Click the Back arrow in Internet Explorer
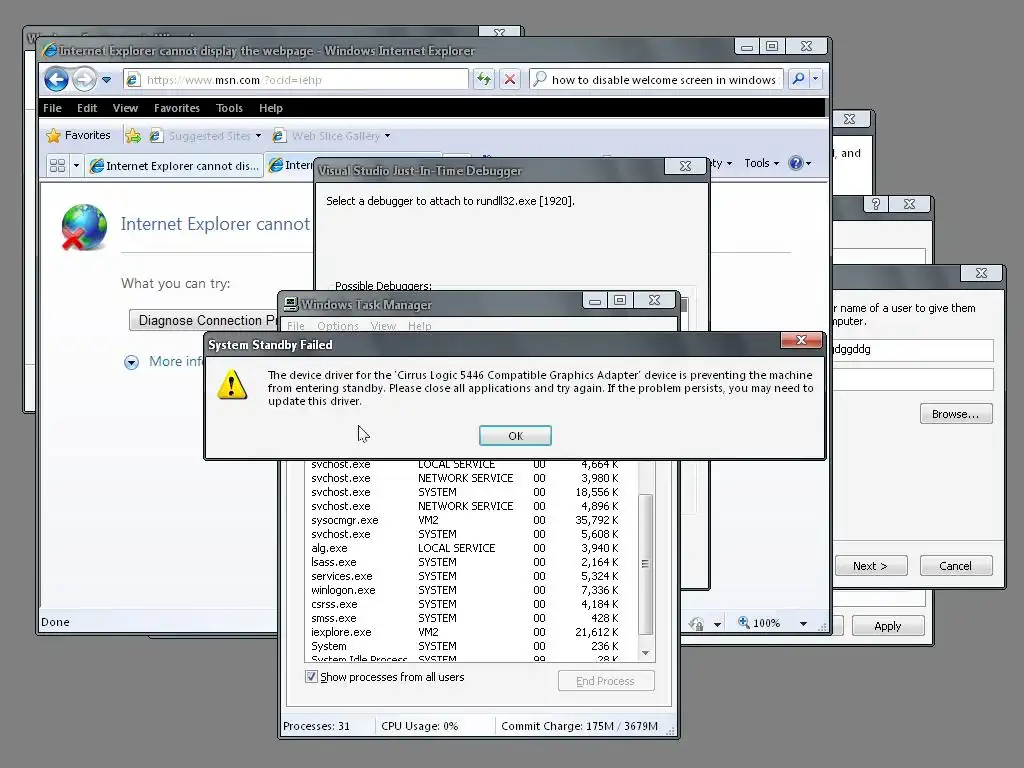 click(x=56, y=80)
